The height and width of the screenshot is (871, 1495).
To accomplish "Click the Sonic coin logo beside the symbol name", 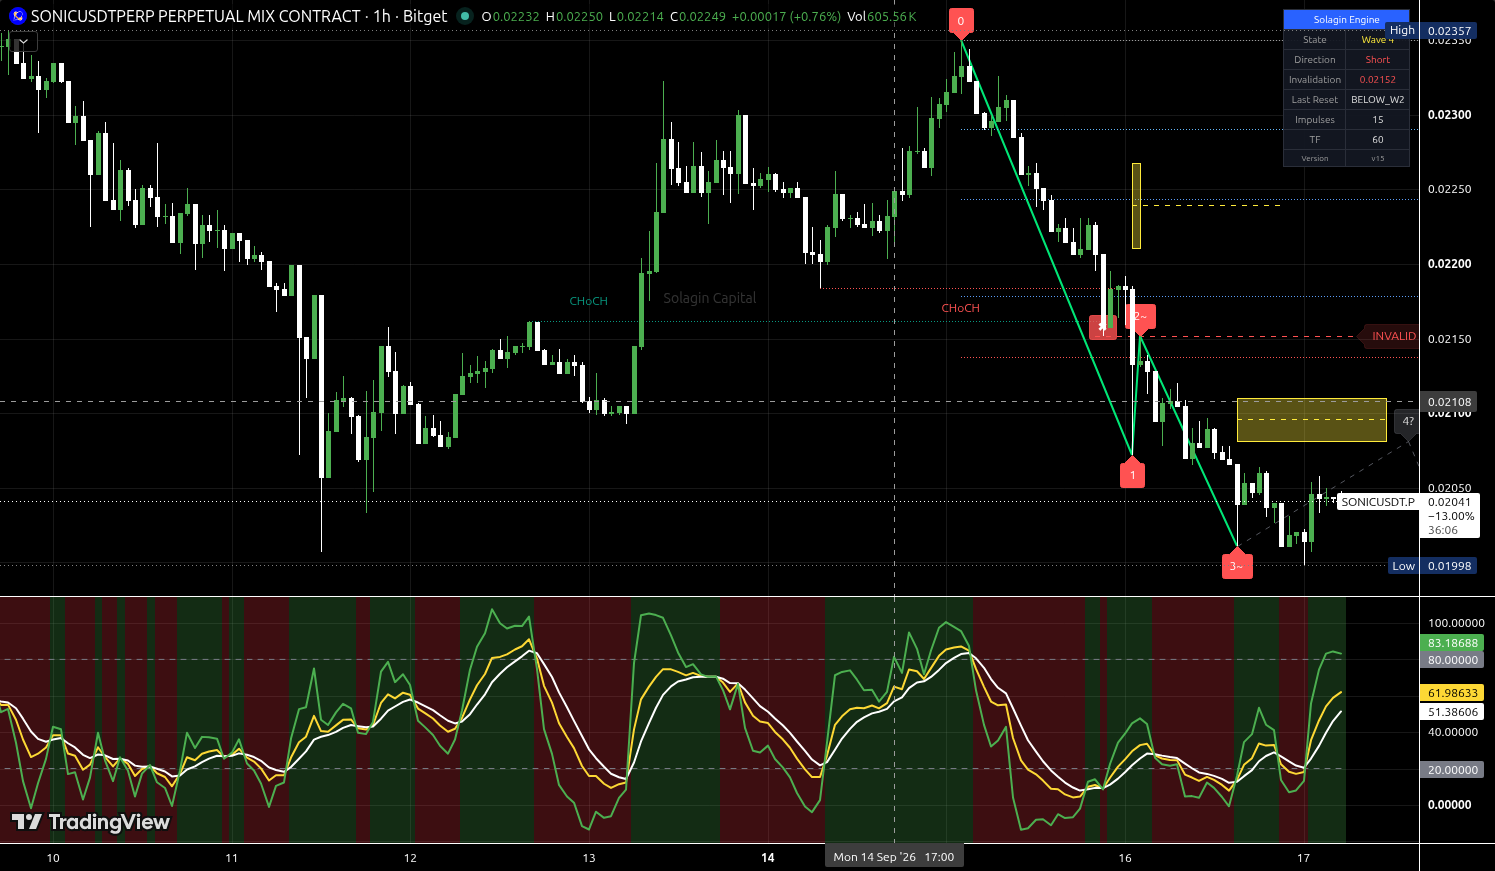I will click(17, 16).
